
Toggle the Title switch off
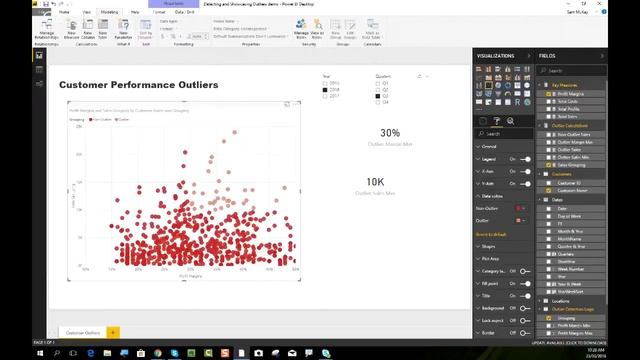click(x=525, y=296)
